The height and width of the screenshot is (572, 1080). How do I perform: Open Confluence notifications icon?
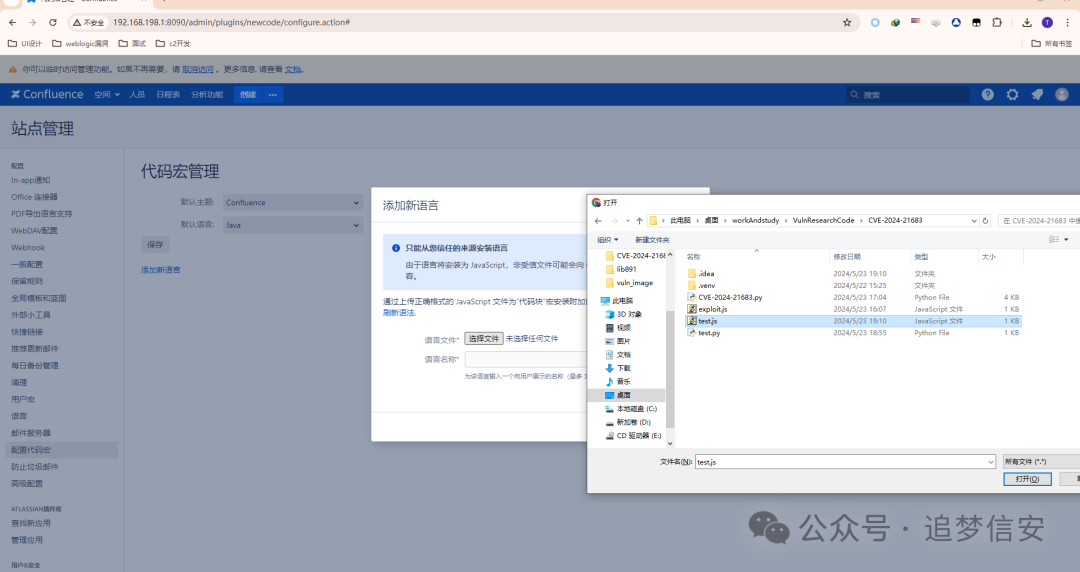[x=1037, y=94]
